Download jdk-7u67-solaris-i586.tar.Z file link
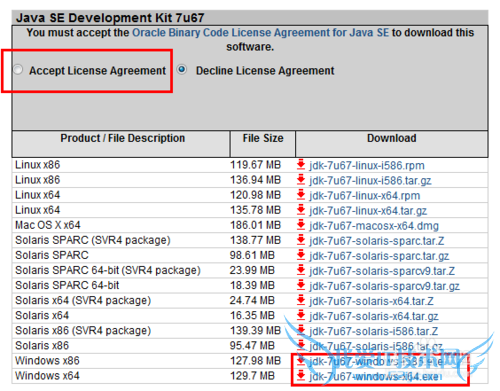500x391 pixels. tap(374, 331)
